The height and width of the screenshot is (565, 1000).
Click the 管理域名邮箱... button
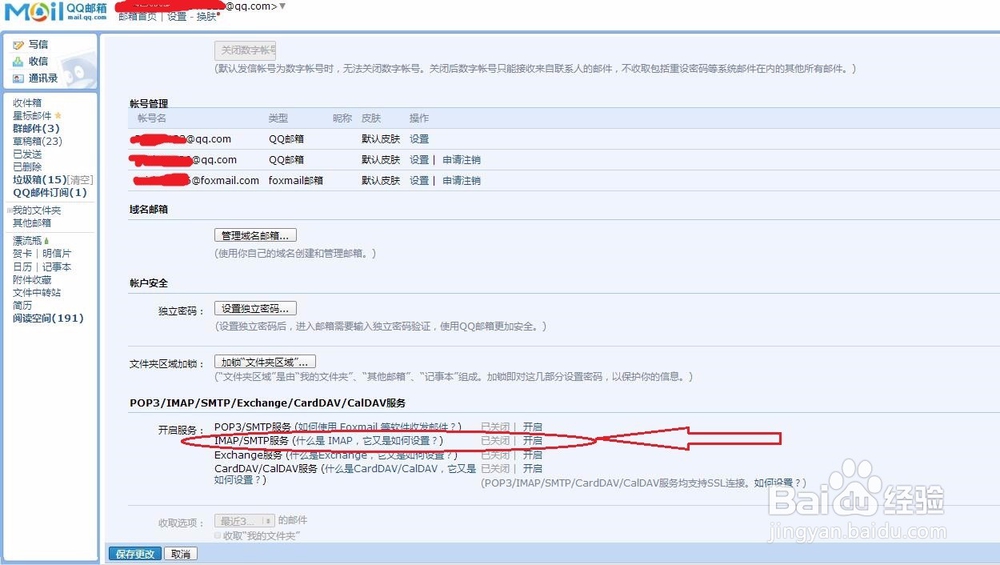click(255, 235)
